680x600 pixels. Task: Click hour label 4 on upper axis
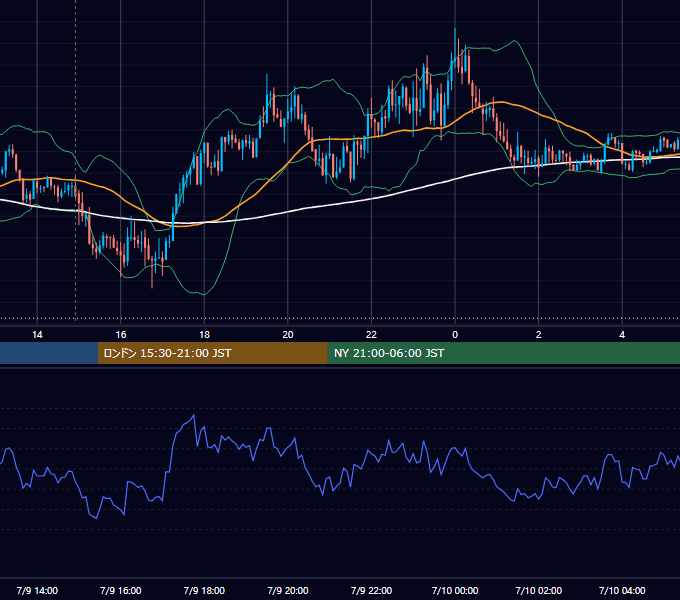point(622,335)
